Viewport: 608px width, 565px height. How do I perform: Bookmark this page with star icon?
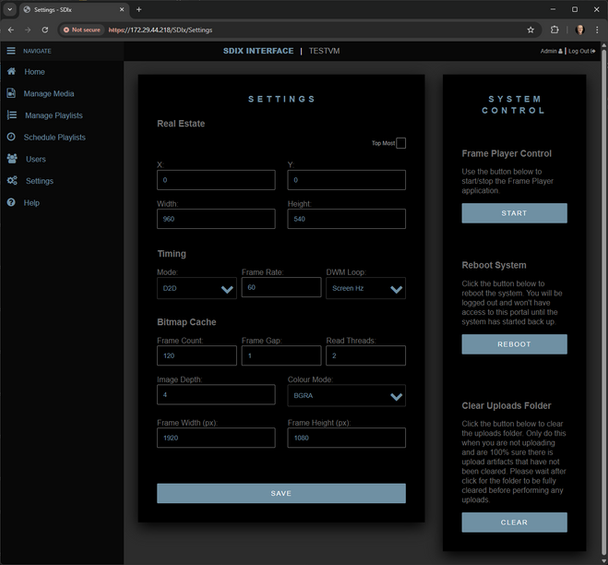click(530, 30)
